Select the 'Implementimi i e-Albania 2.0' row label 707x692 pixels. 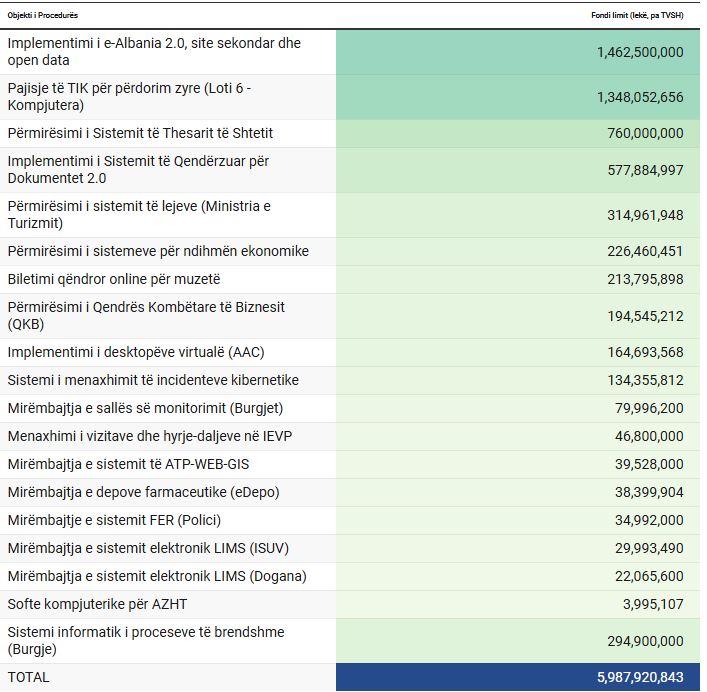(x=154, y=52)
